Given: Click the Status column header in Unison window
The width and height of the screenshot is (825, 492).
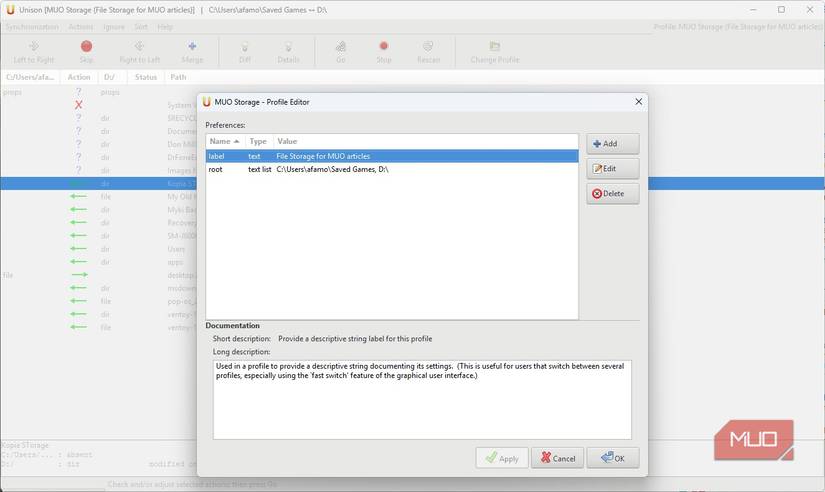Looking at the screenshot, I should (x=146, y=77).
